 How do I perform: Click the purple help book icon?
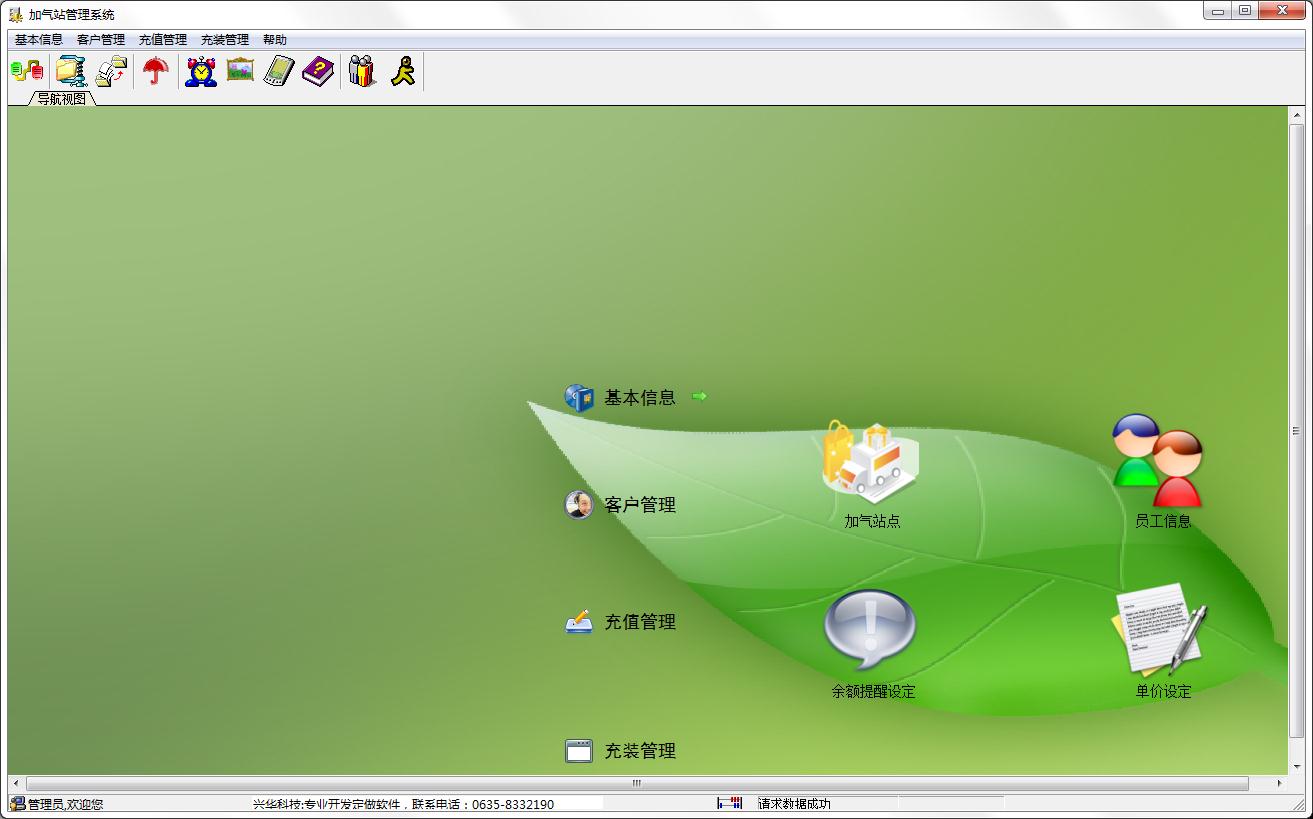[318, 72]
